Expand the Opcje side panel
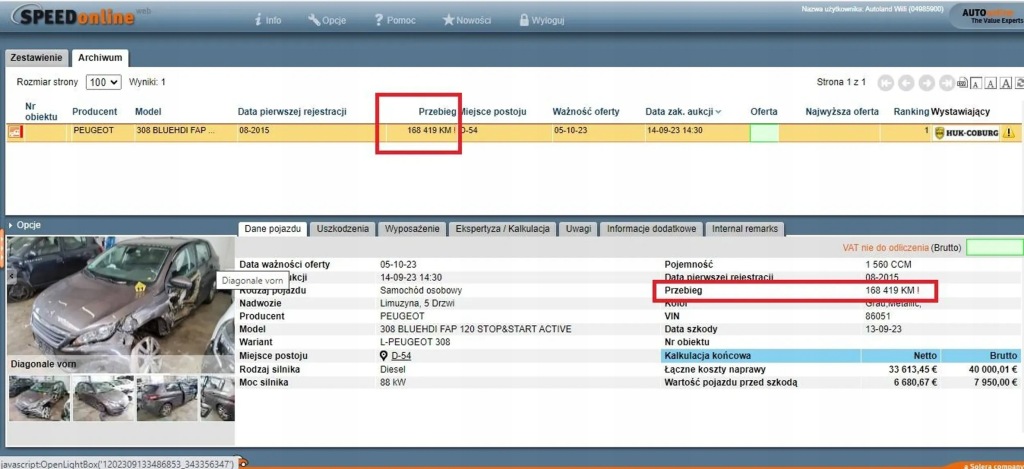The width and height of the screenshot is (1024, 469). tap(25, 225)
